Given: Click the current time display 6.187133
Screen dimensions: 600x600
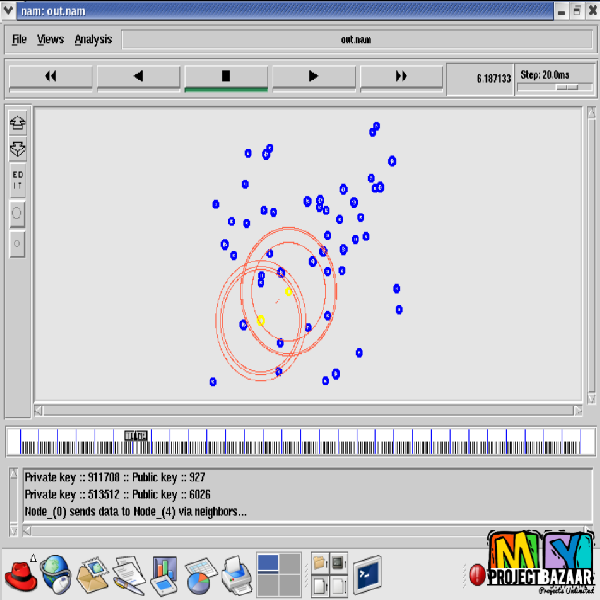Looking at the screenshot, I should pyautogui.click(x=480, y=79).
